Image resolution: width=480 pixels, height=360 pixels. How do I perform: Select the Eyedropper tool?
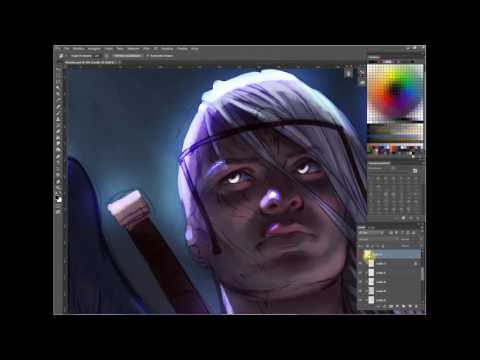(x=59, y=101)
